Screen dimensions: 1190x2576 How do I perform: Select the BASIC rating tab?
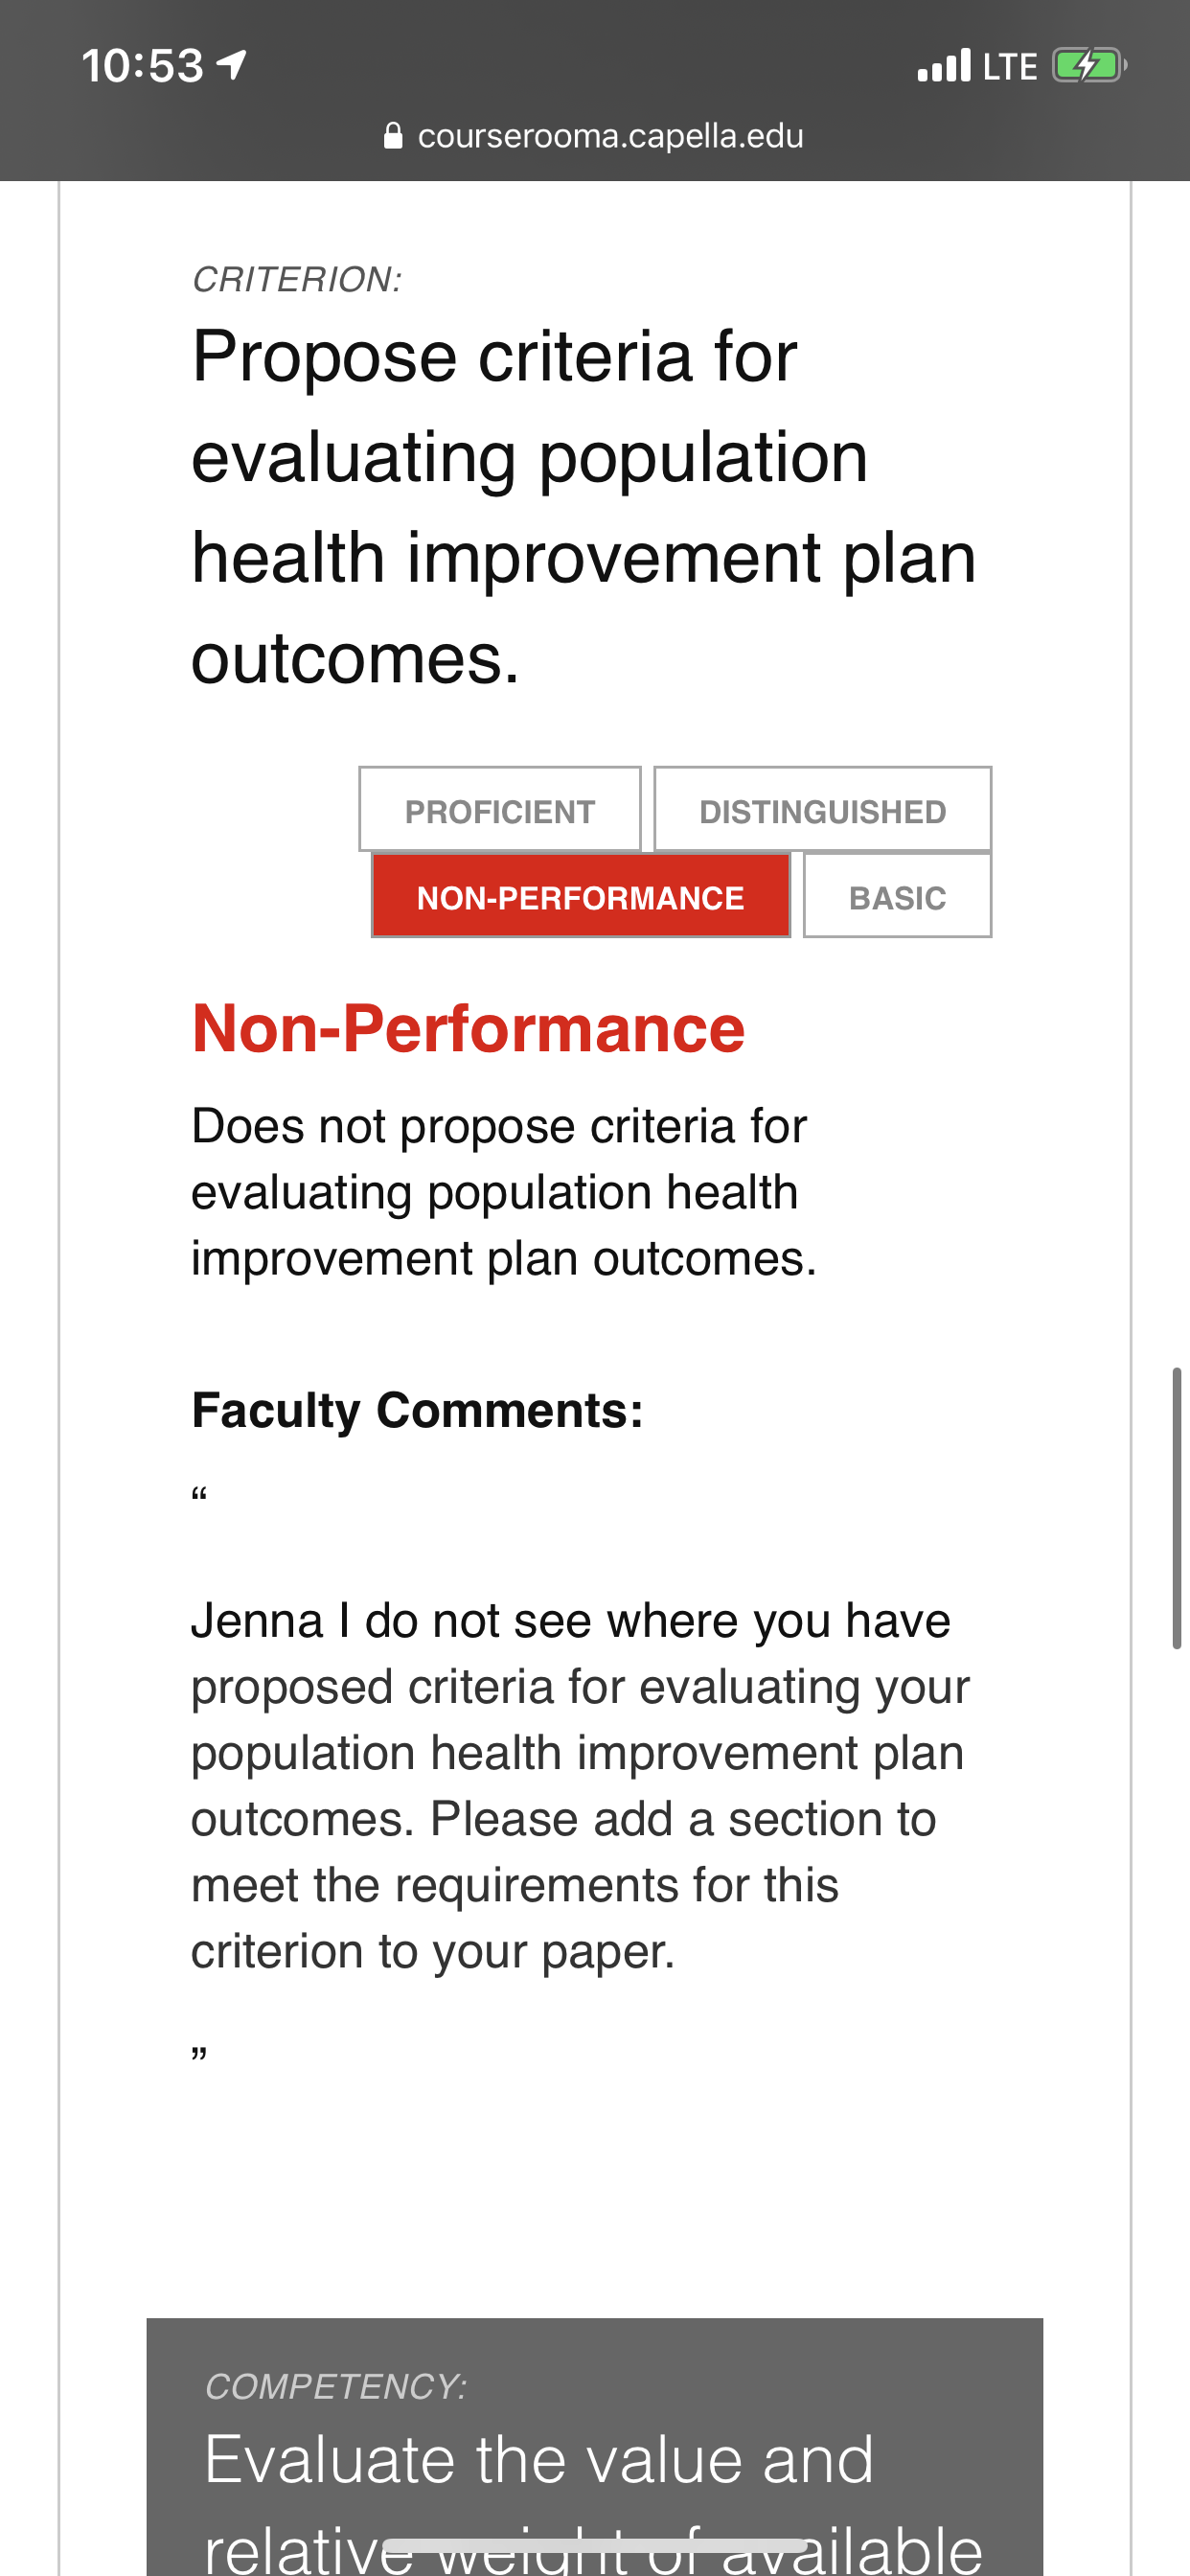[x=897, y=896]
